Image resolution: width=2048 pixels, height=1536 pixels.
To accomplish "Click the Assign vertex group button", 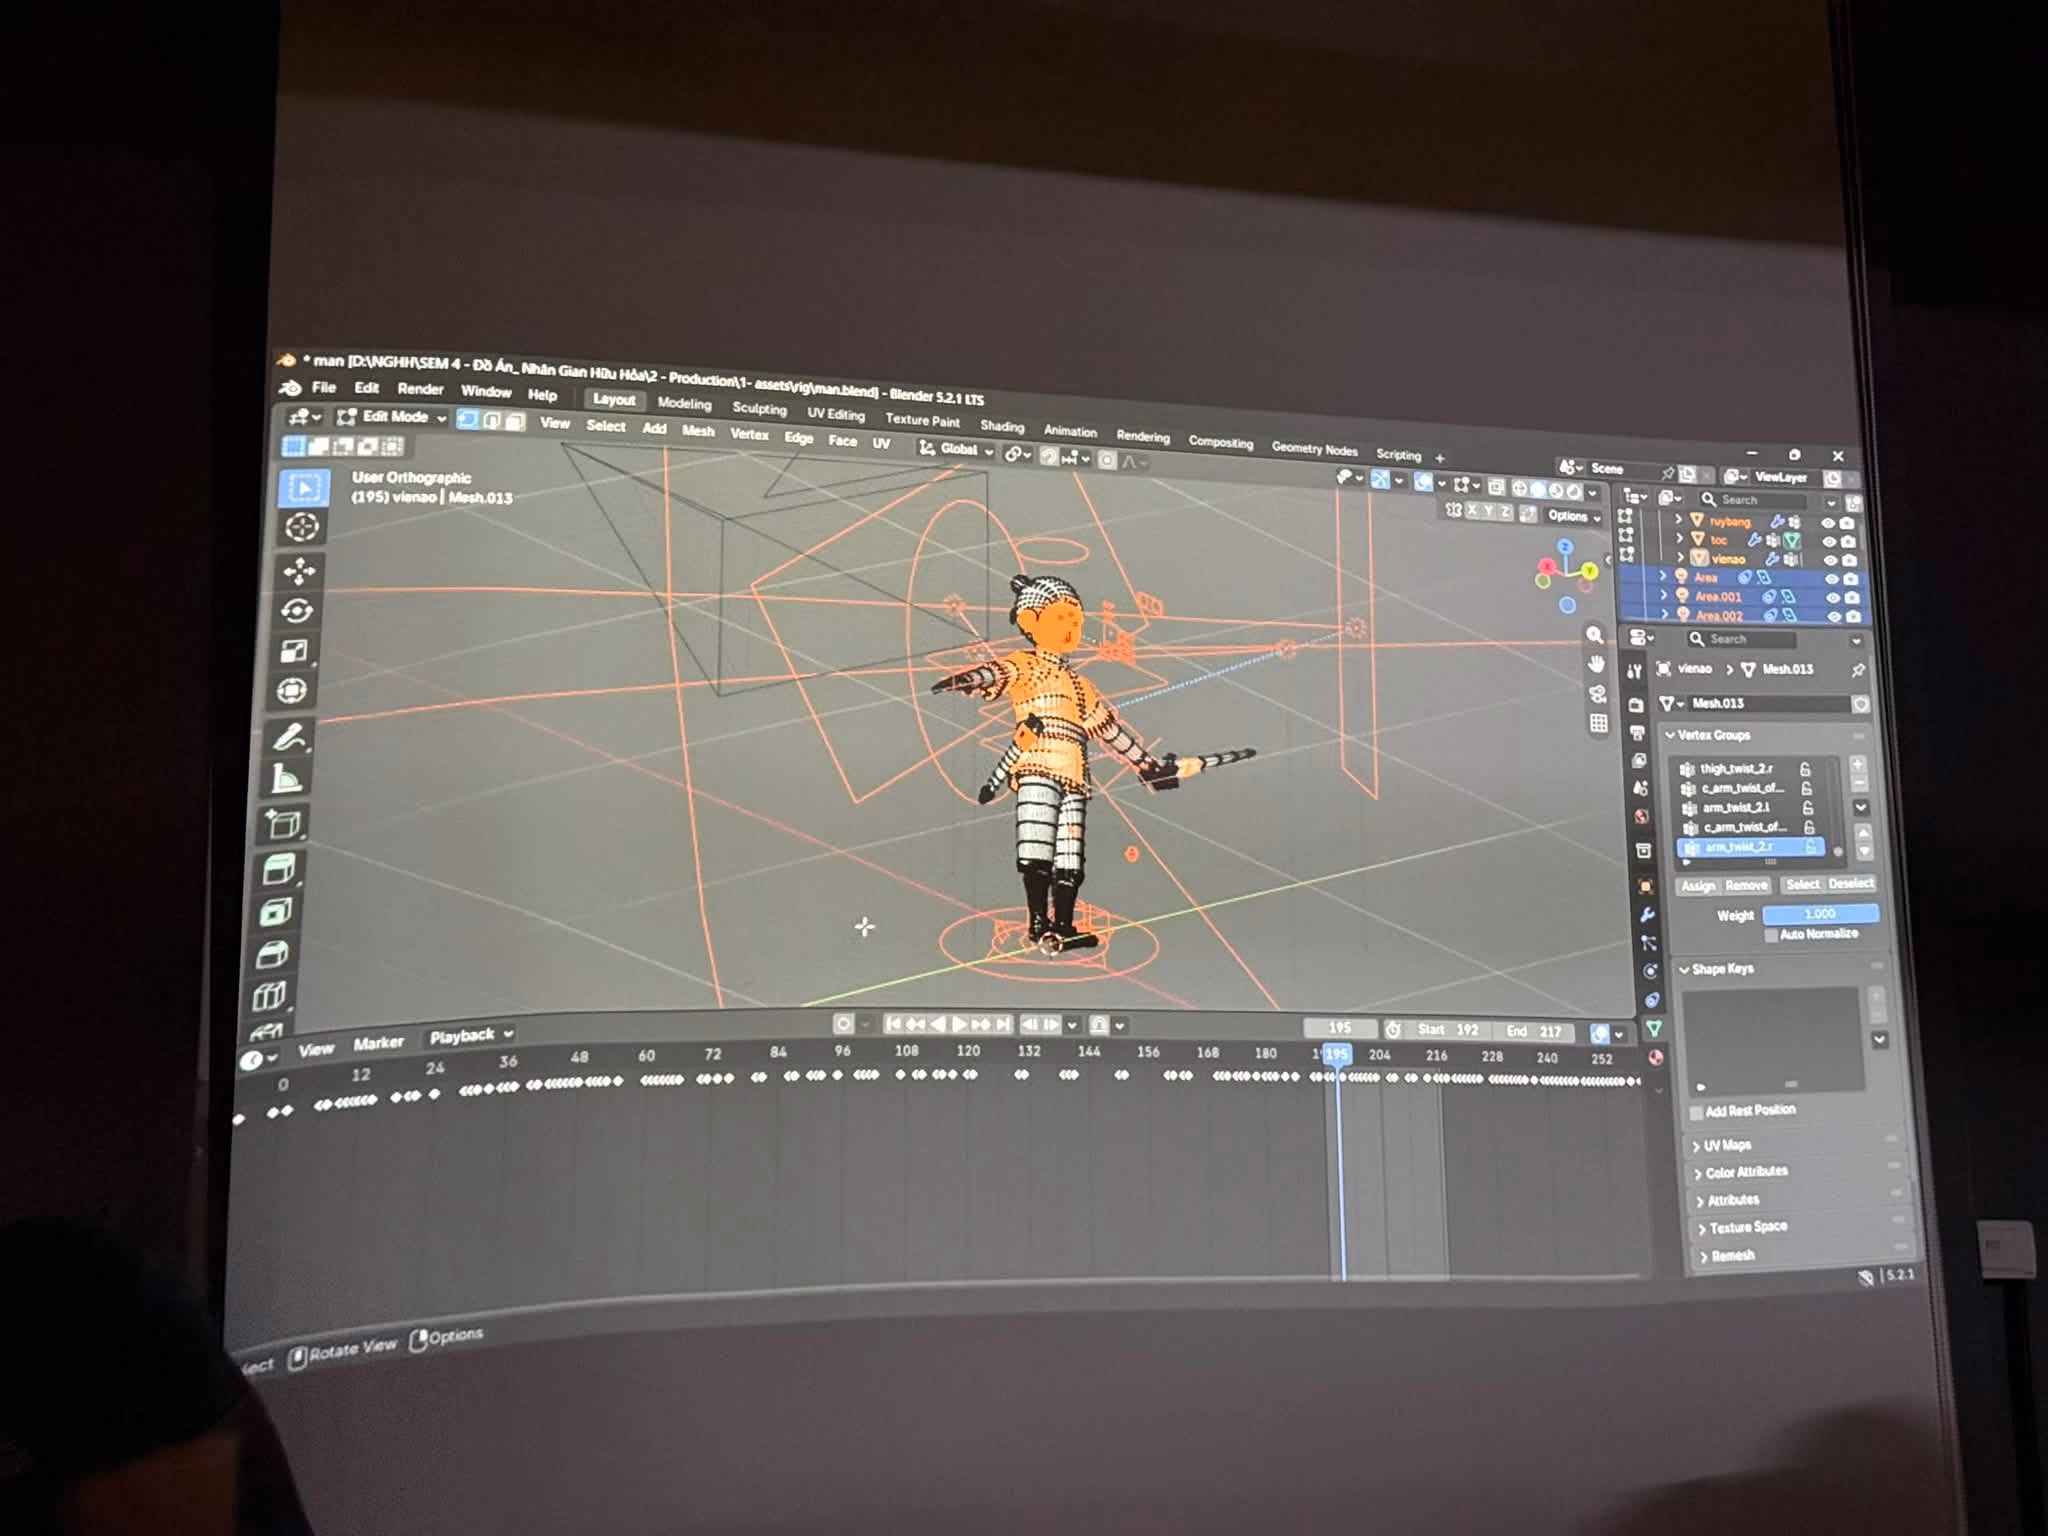I will [1697, 886].
